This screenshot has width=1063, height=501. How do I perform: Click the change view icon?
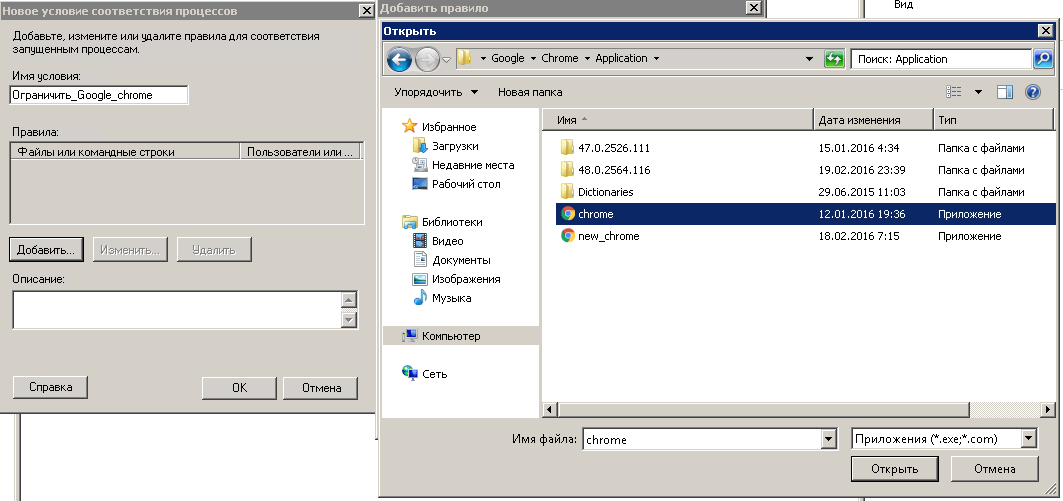954,92
